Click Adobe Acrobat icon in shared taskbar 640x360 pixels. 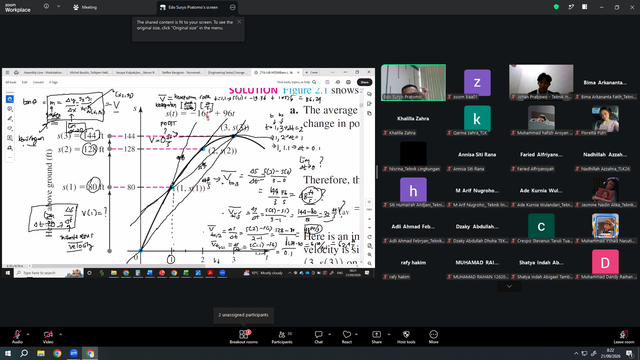[x=210, y=273]
